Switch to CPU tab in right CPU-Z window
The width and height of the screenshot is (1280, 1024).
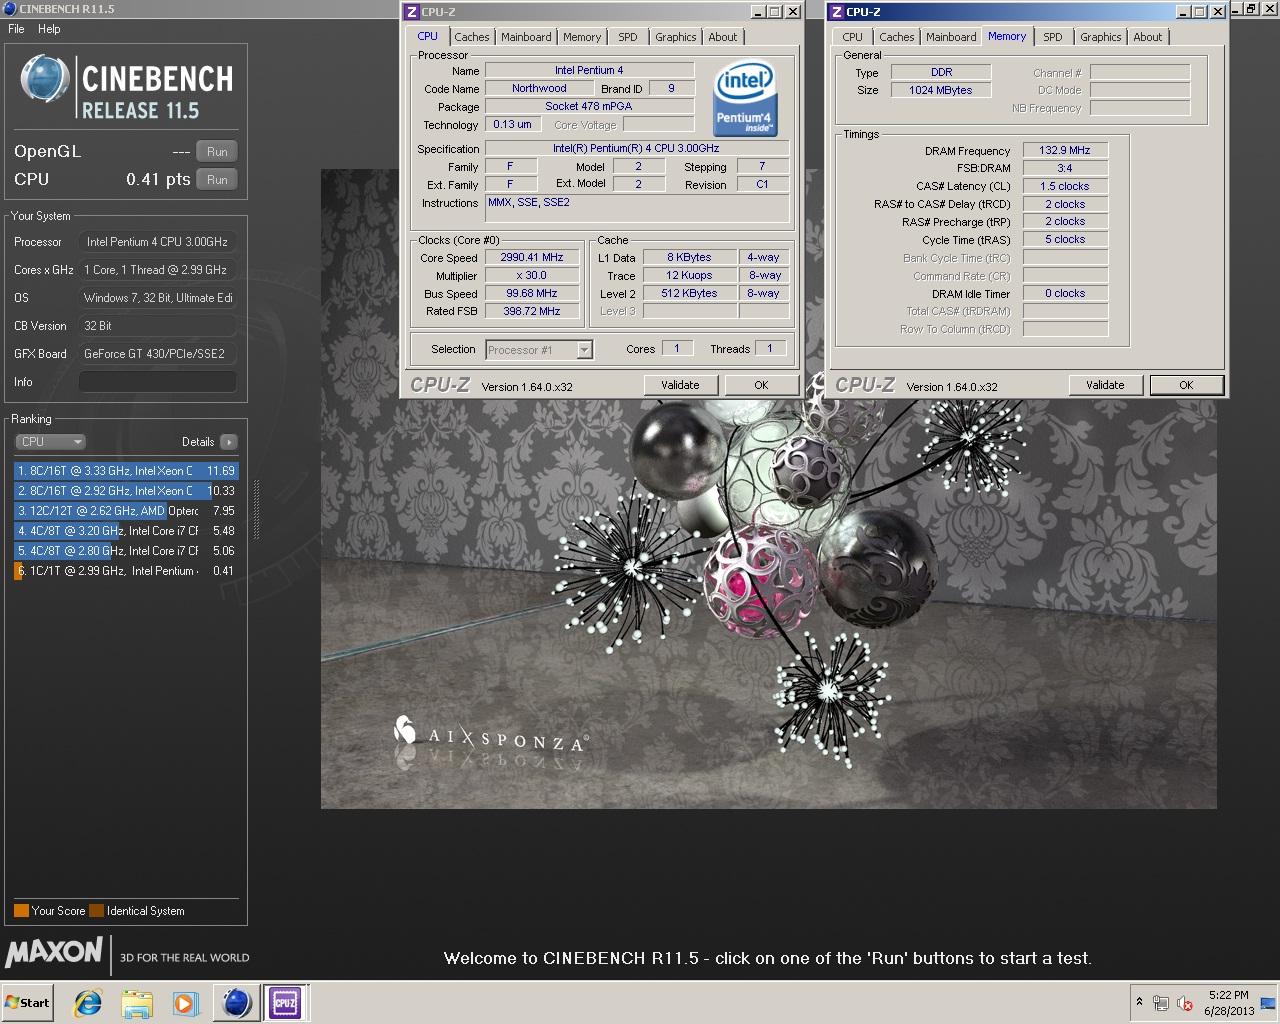853,37
